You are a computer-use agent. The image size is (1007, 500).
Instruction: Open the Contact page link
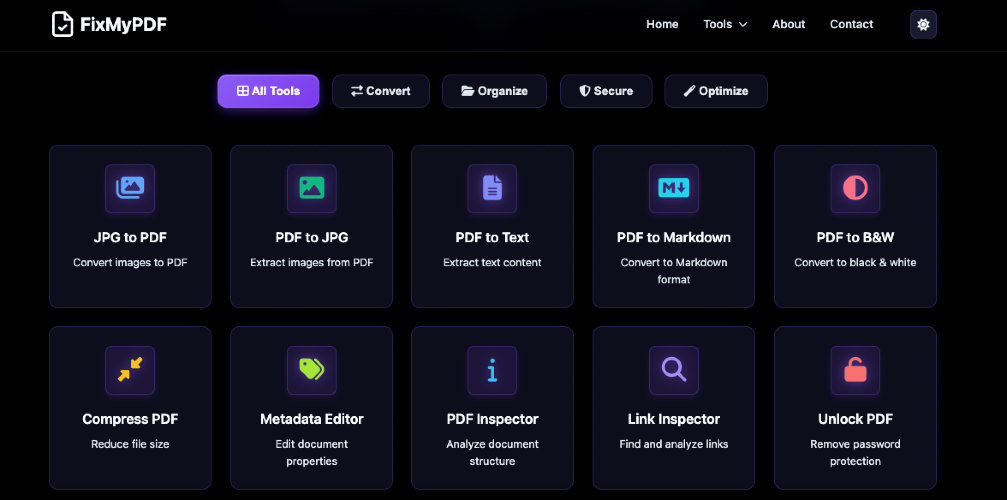point(851,24)
